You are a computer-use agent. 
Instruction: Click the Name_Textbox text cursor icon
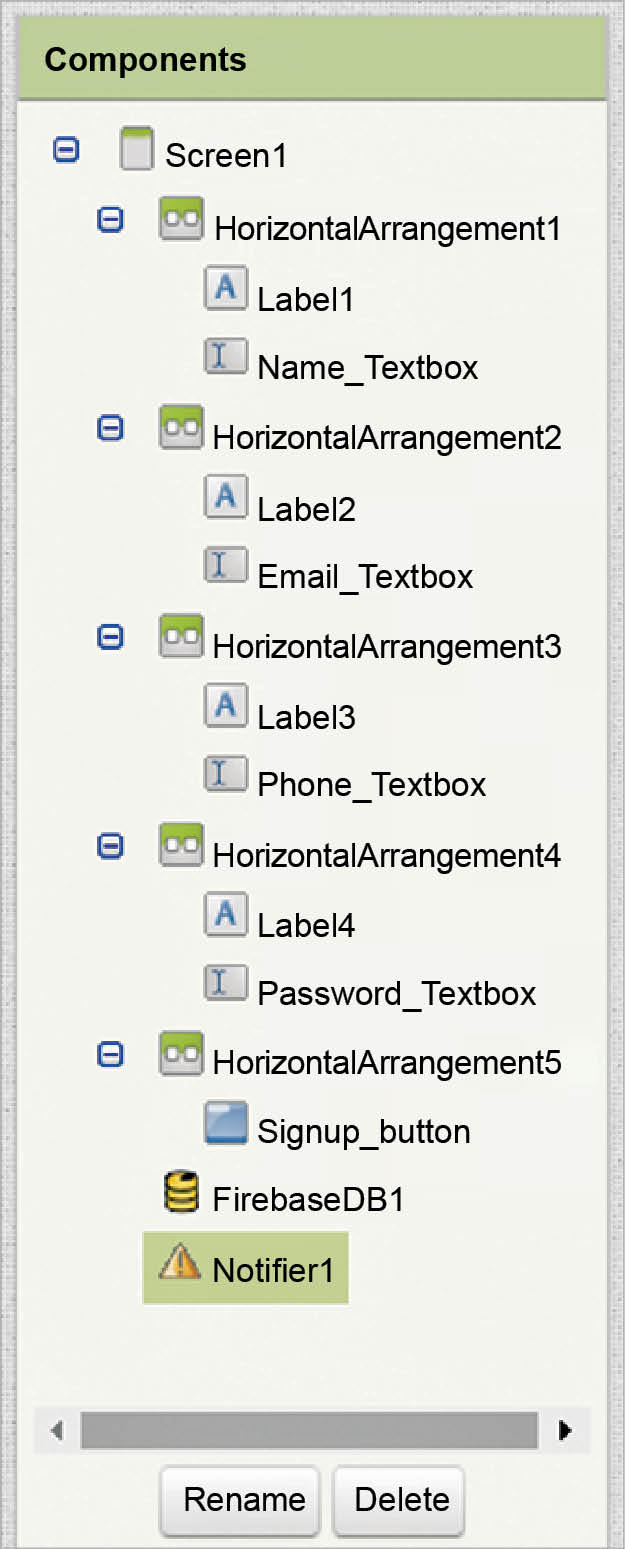pos(225,357)
